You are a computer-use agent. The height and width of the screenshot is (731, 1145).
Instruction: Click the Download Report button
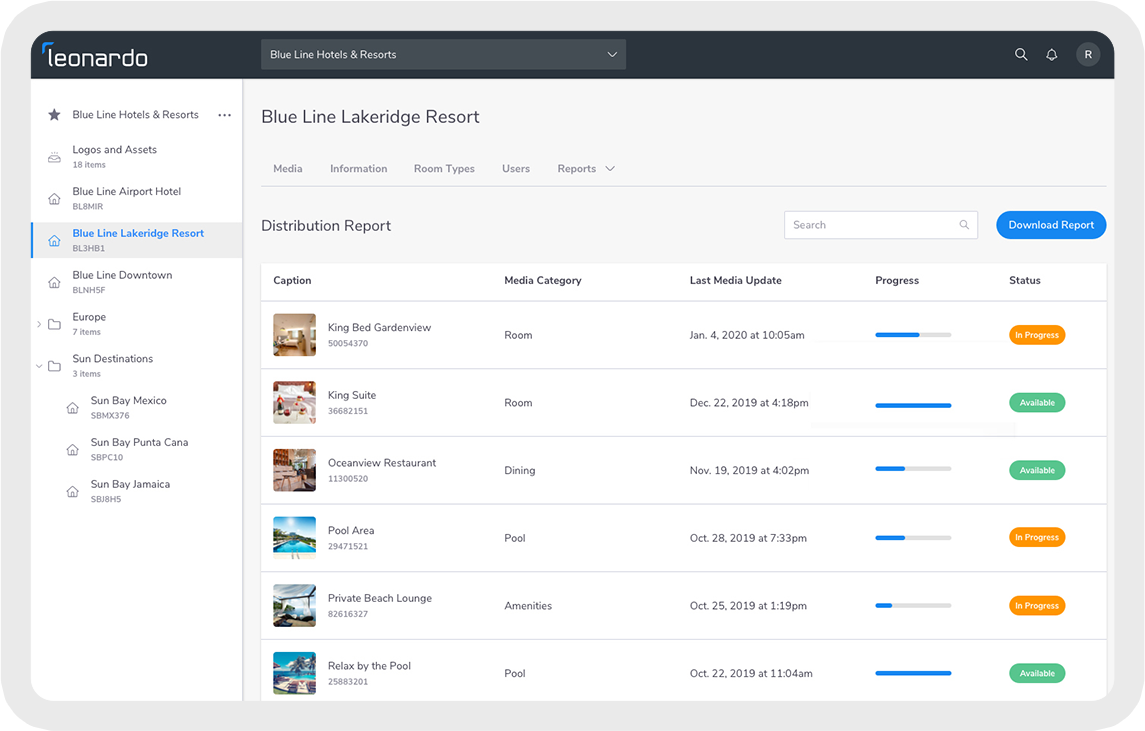tap(1051, 225)
